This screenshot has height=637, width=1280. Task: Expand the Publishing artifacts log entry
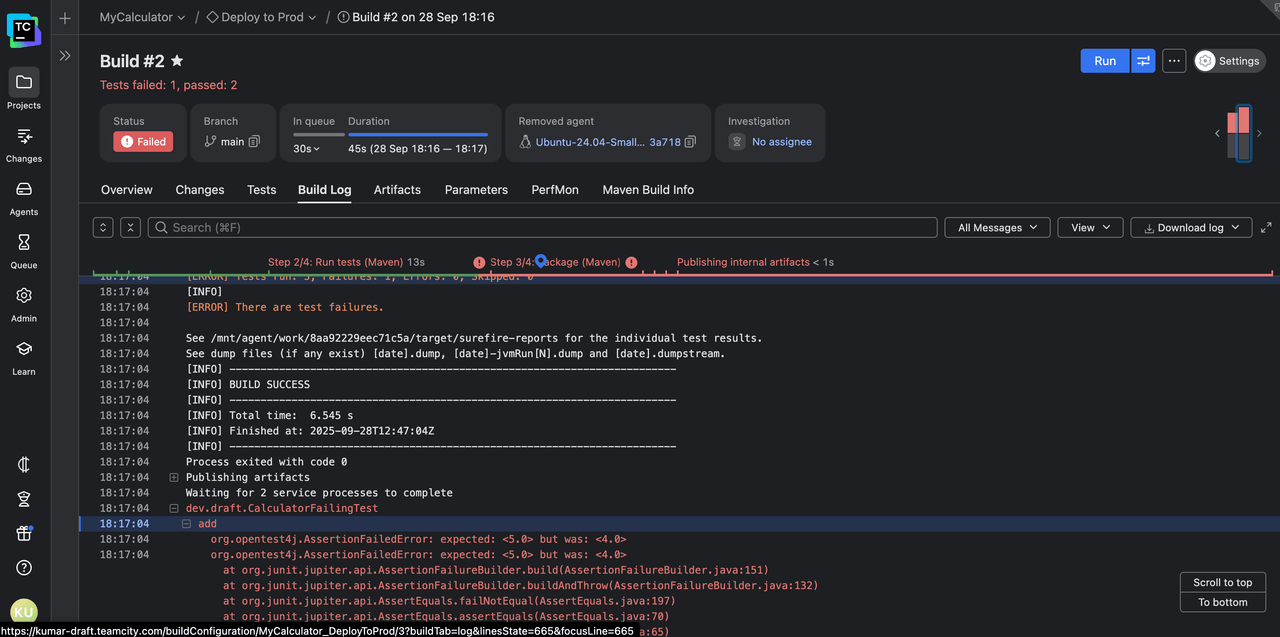[x=174, y=478]
